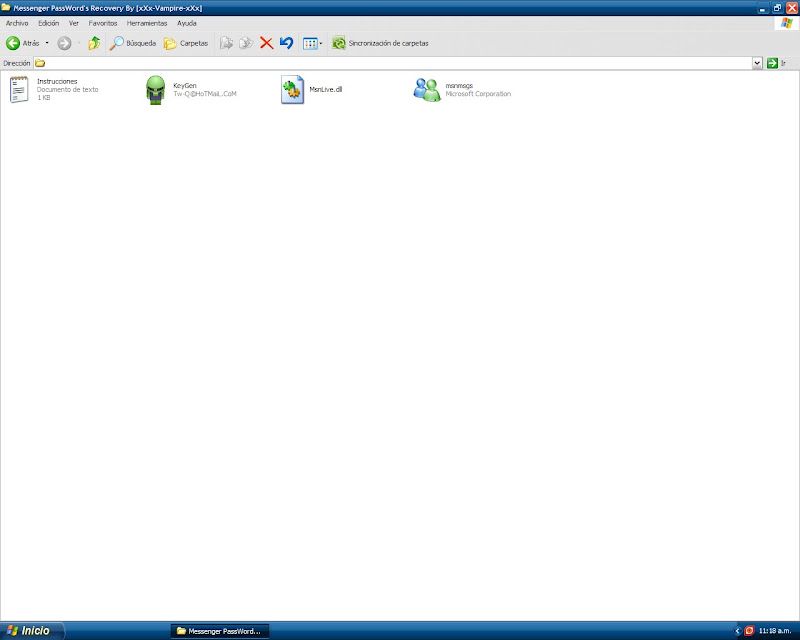Click the 11:18 a.m. clock
800x640 pixels.
[x=775, y=631]
